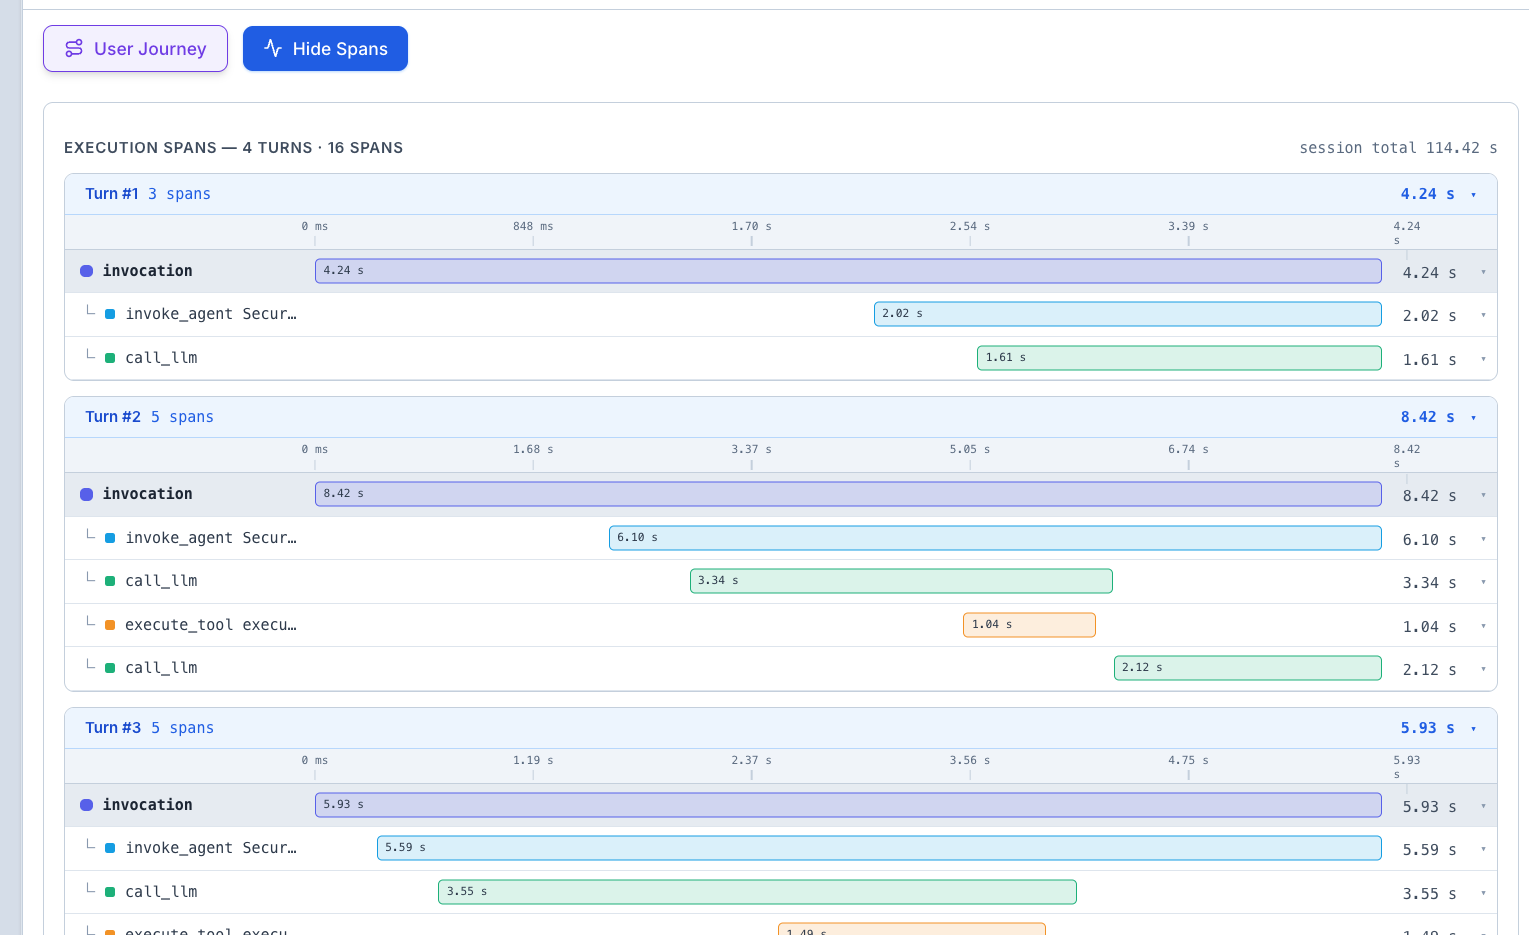The width and height of the screenshot is (1529, 935).
Task: Click the purple invocation dot in Turn #1
Action: [x=86, y=271]
